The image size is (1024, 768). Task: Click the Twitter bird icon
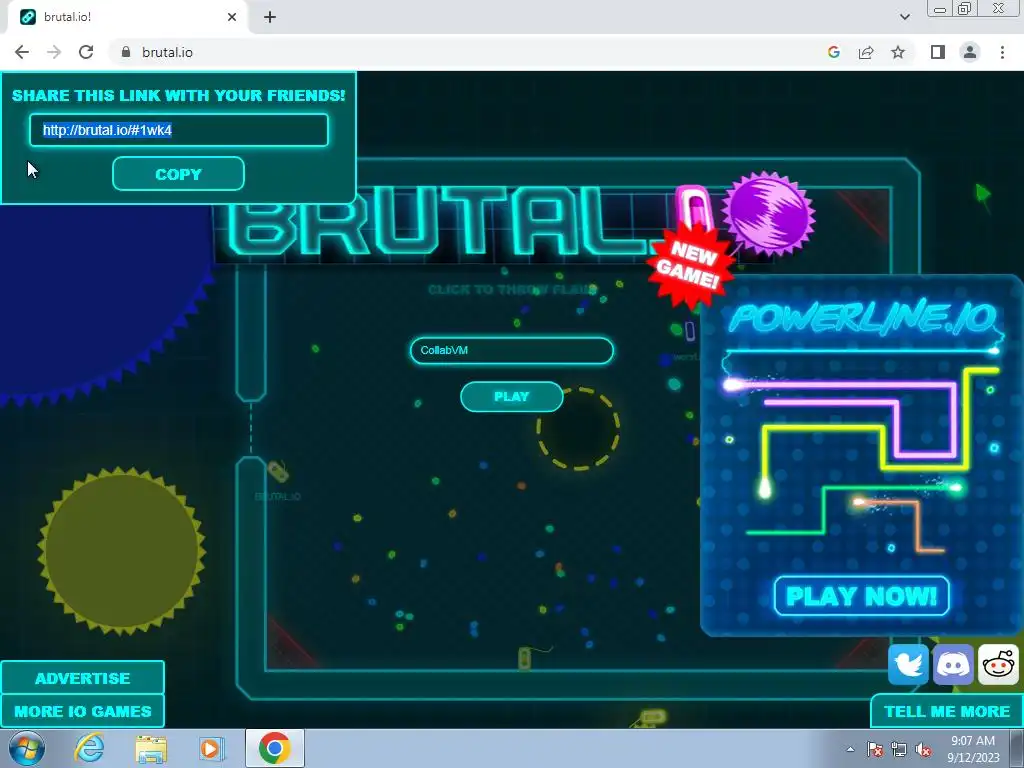click(908, 665)
